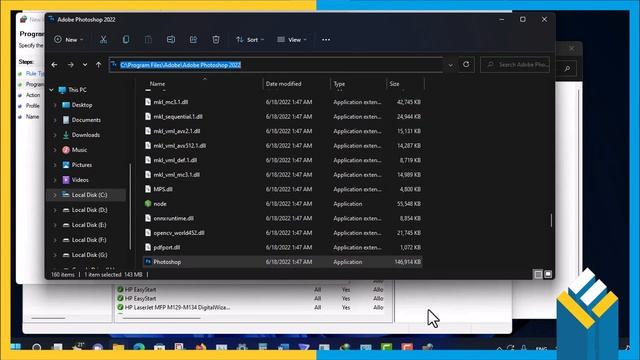640x360 pixels.
Task: Switch to details view via status bar icon
Action: click(538, 274)
